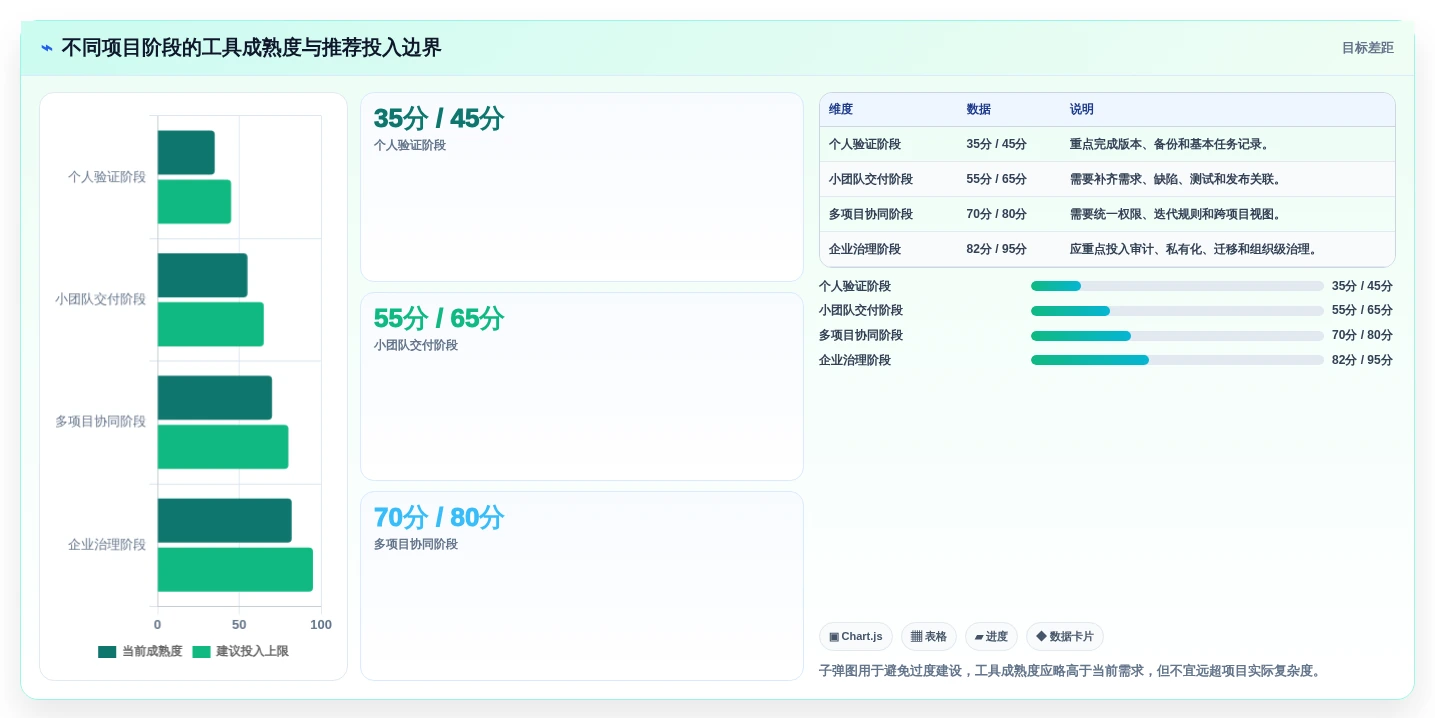Image resolution: width=1435 pixels, height=718 pixels.
Task: Click the 多项目协同阶段 recommended limit light bar
Action: [x=223, y=447]
